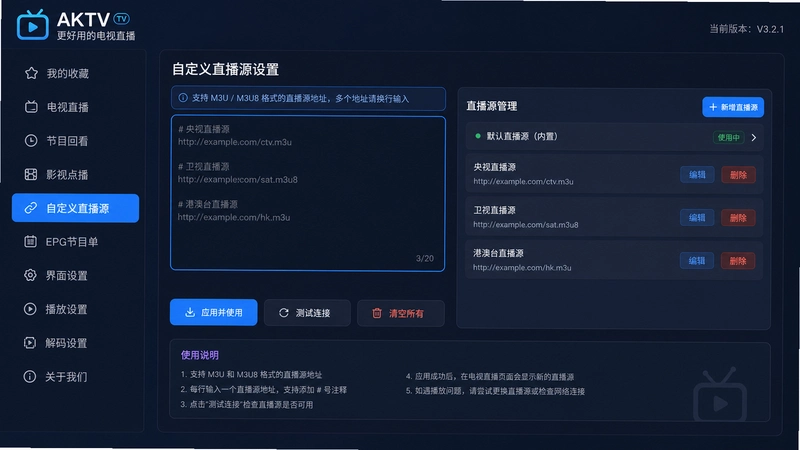Edit the 央视直播源 entry

[x=697, y=174]
